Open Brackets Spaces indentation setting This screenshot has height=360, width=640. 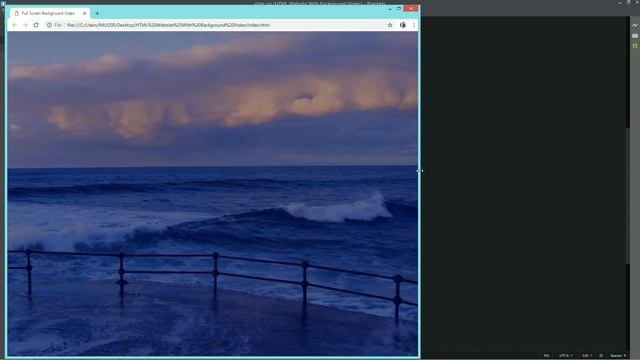coord(618,356)
